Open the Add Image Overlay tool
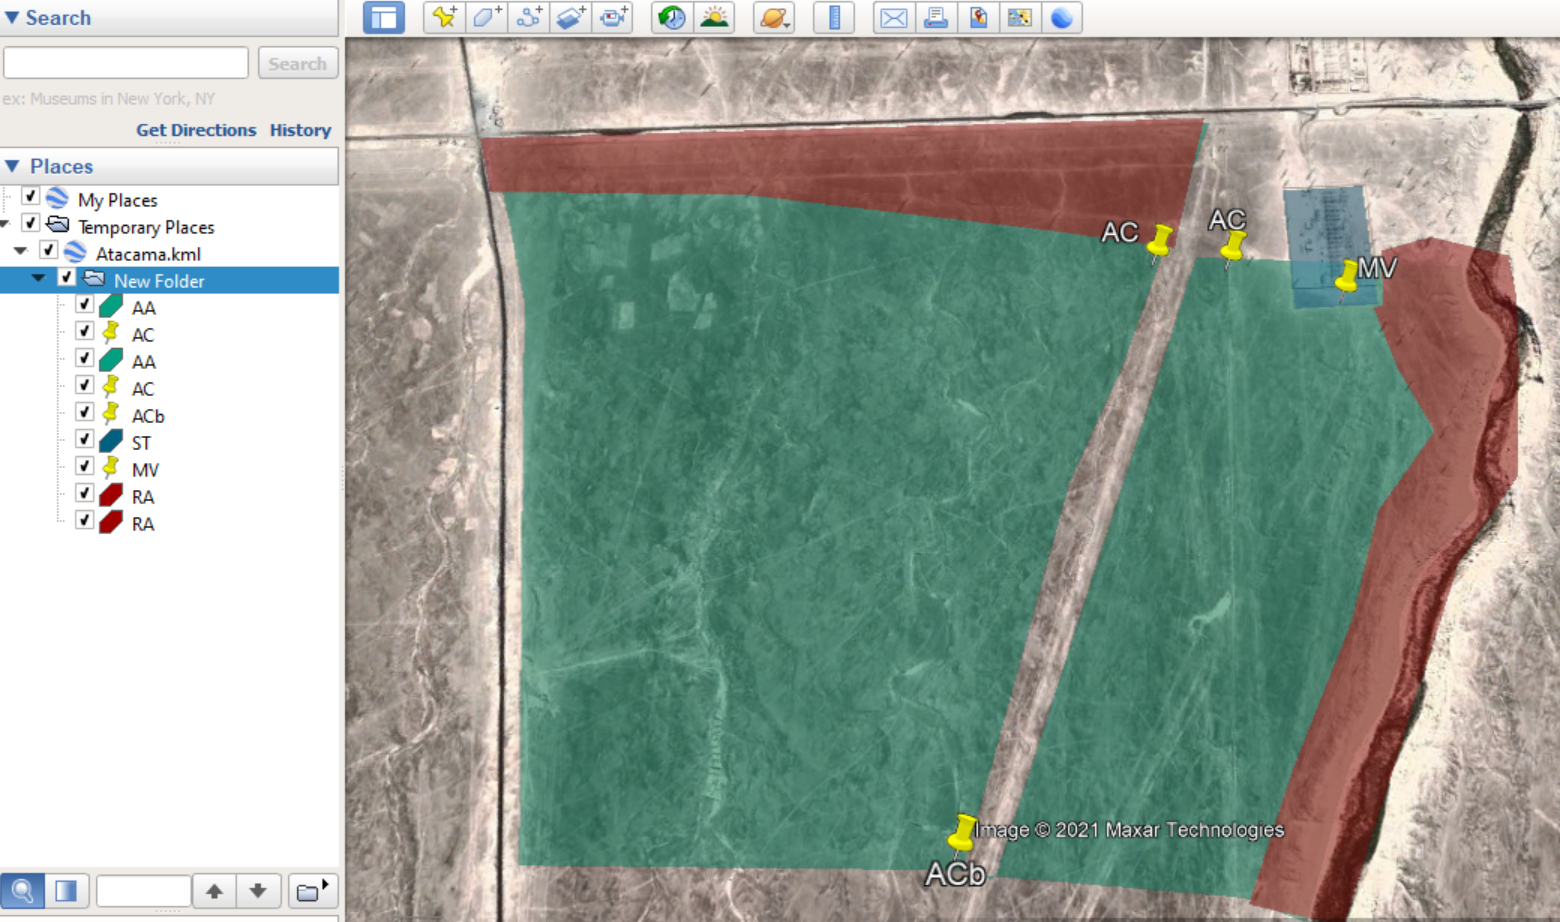This screenshot has width=1560, height=922. pos(570,17)
